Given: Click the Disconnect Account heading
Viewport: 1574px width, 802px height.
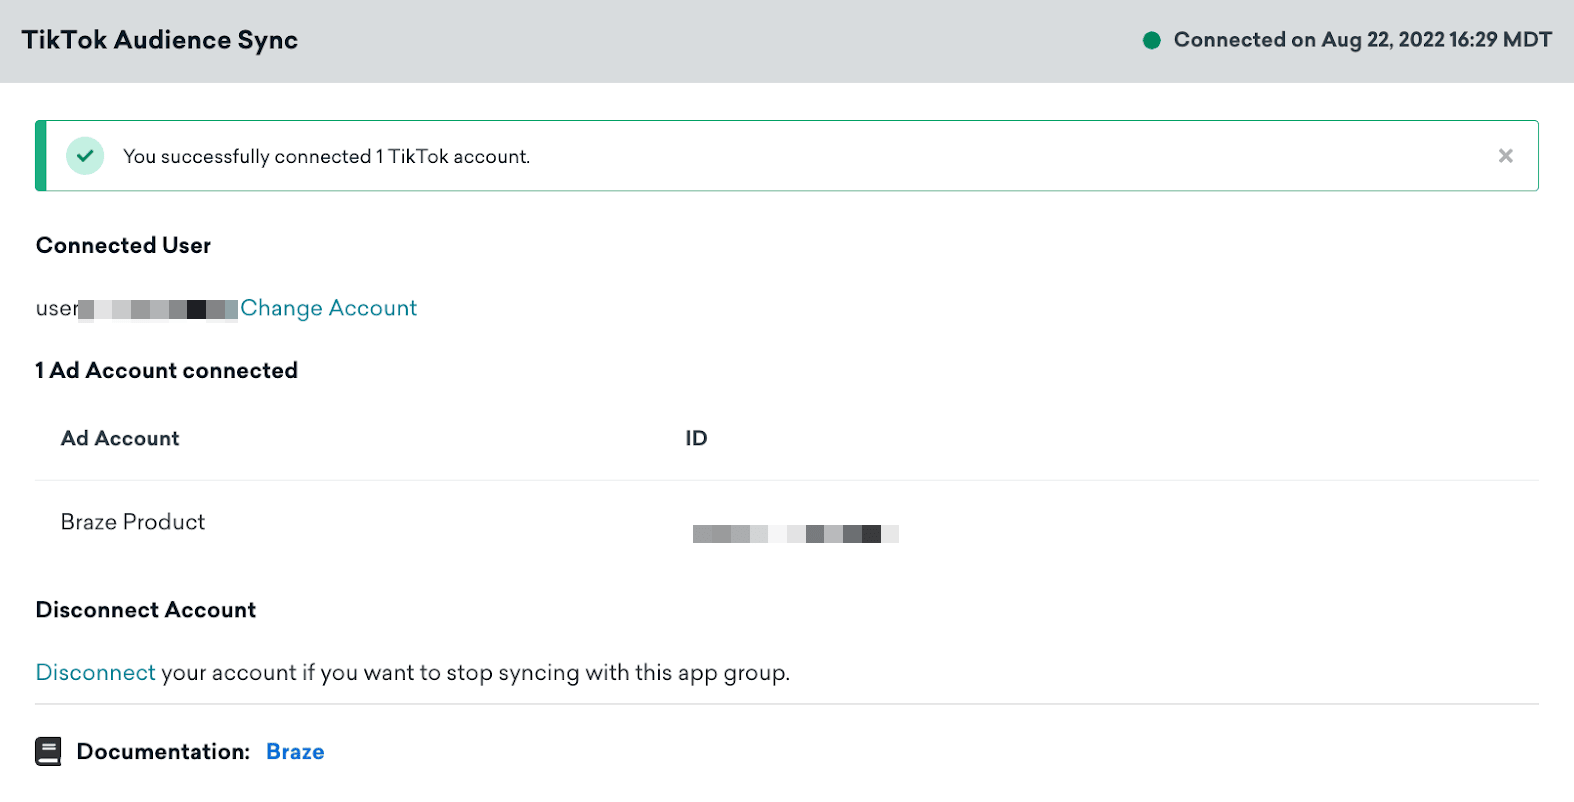Looking at the screenshot, I should click(x=146, y=610).
